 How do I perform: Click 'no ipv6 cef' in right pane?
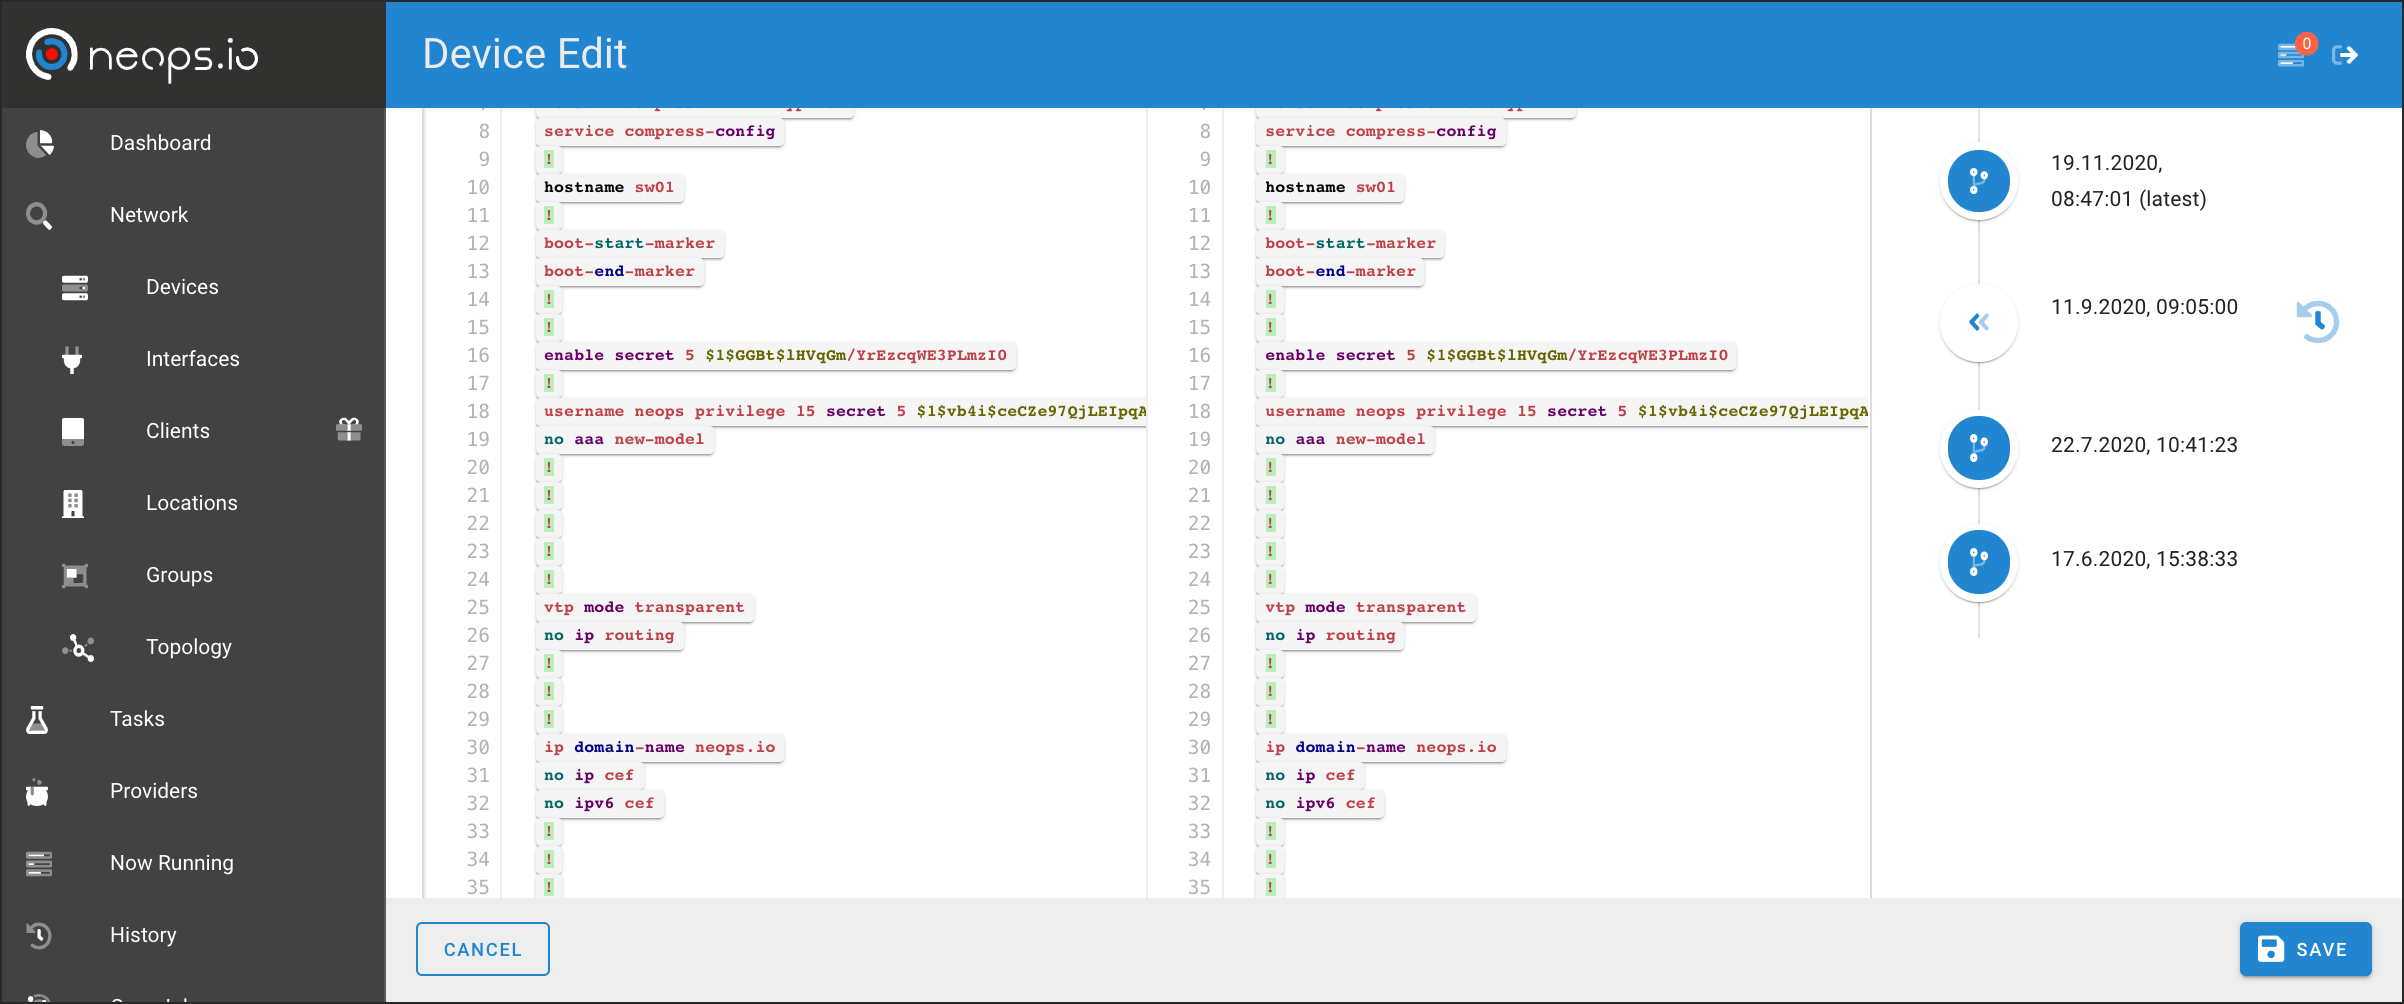pos(1320,803)
